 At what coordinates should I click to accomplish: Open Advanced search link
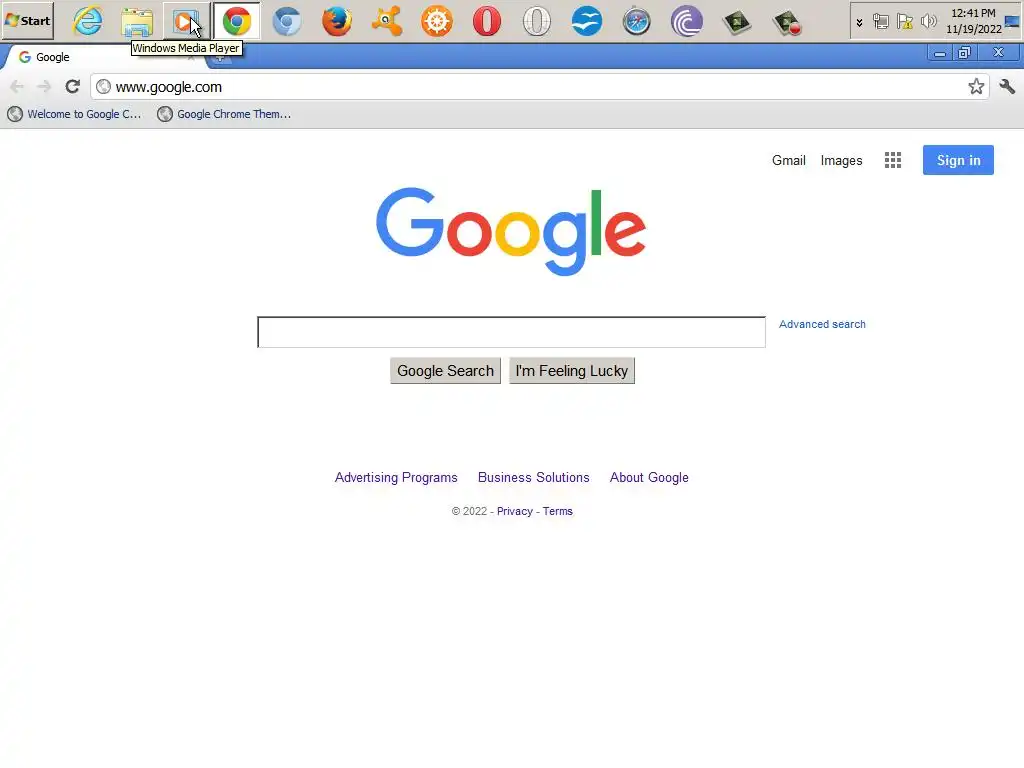click(822, 324)
